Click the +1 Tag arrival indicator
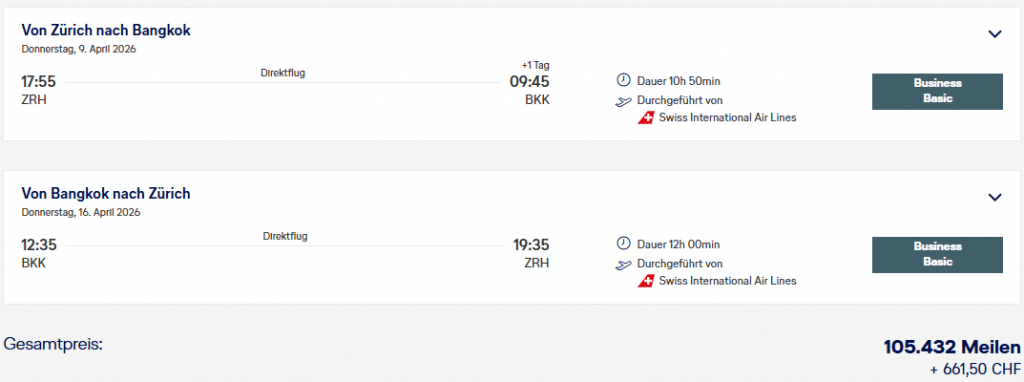1024x382 pixels. click(536, 65)
